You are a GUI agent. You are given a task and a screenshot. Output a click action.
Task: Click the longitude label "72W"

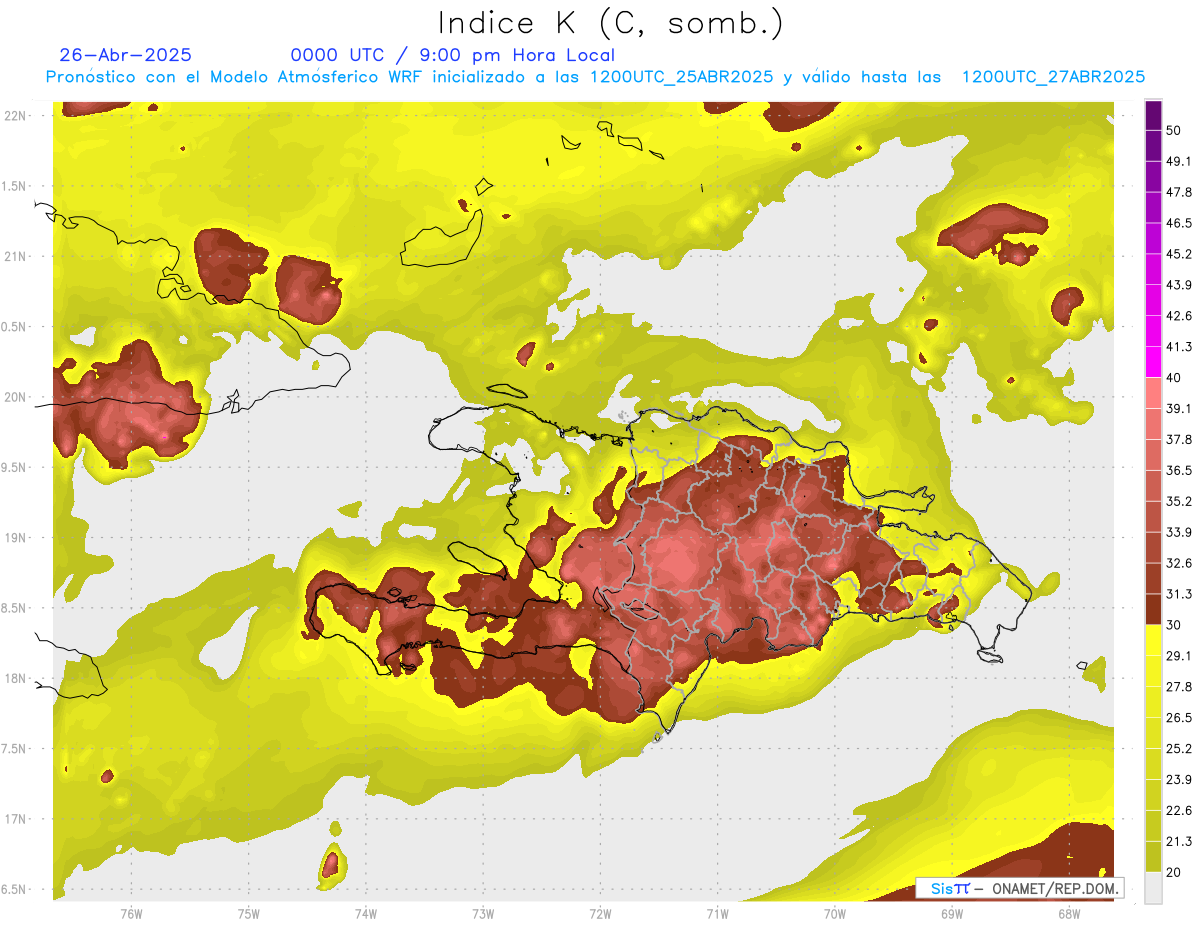600,914
